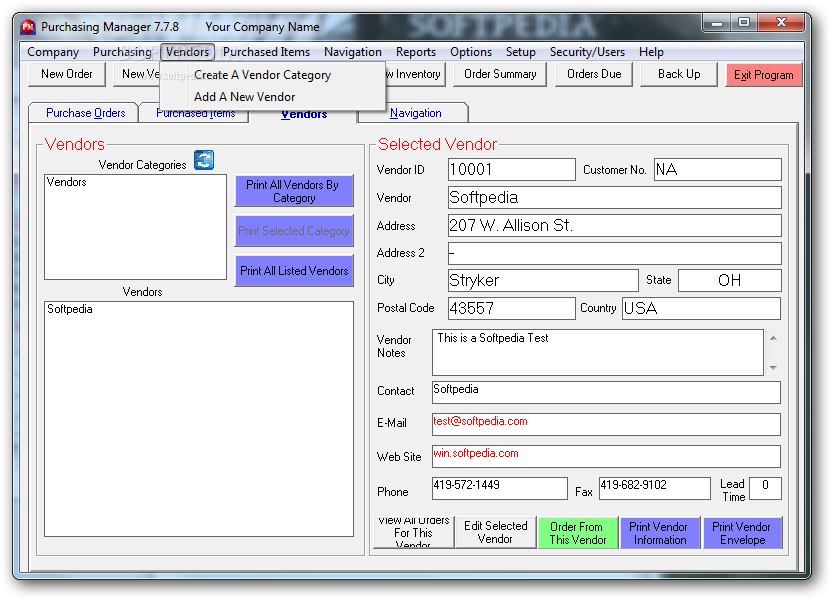Open the Security/Users menu

(587, 52)
